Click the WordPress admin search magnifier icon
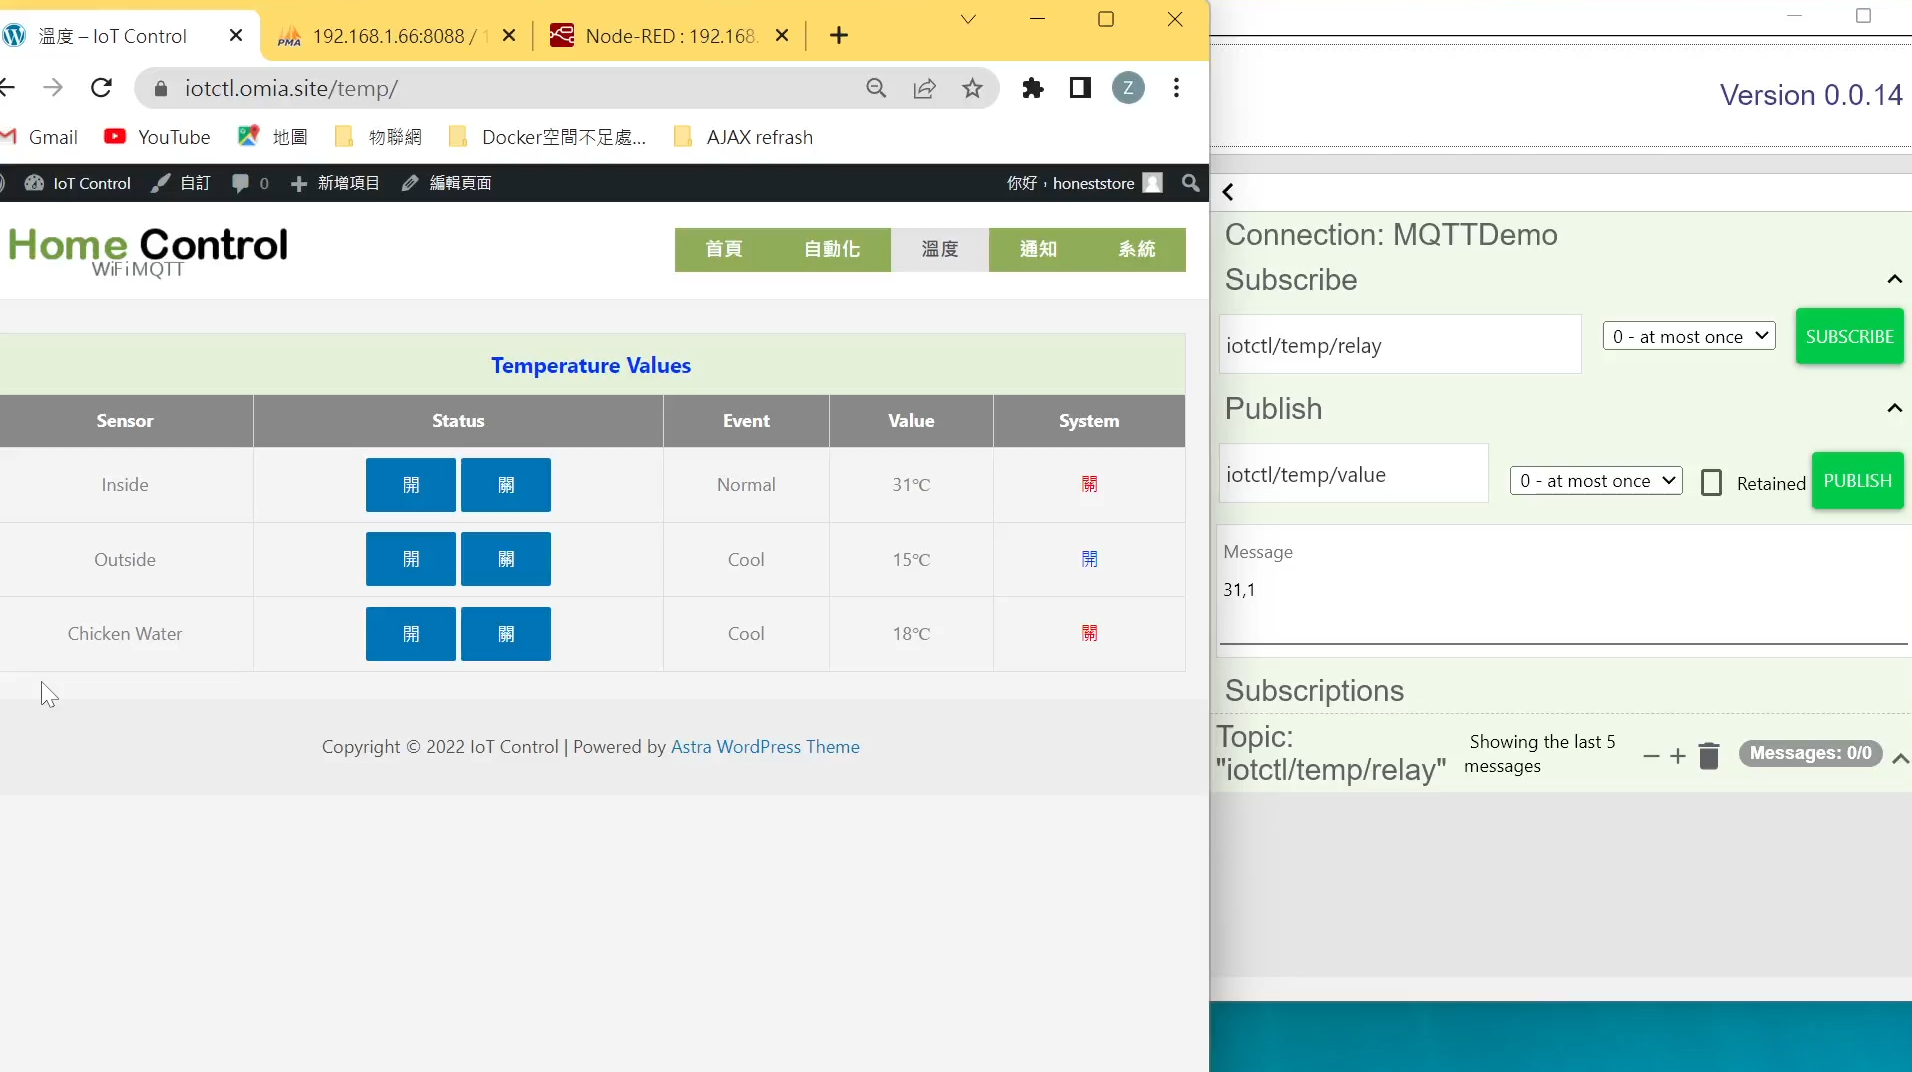1912x1072 pixels. point(1190,183)
